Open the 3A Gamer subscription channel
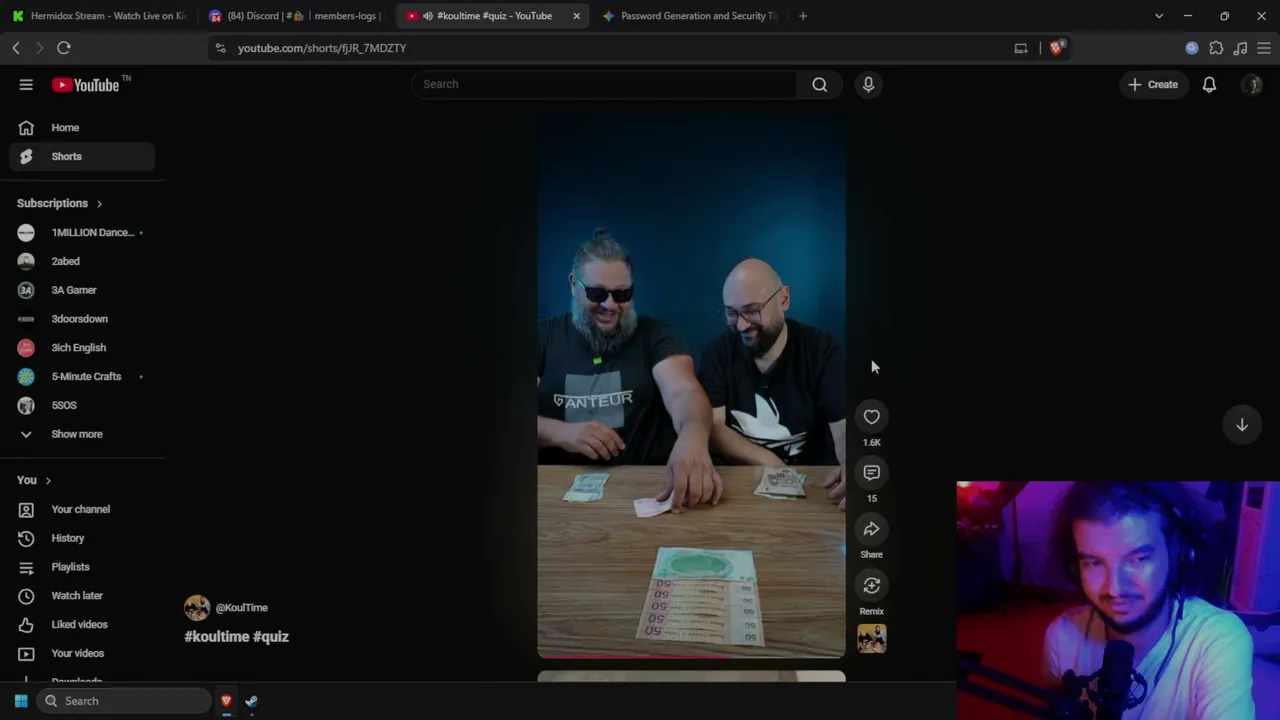The image size is (1280, 720). 82,290
